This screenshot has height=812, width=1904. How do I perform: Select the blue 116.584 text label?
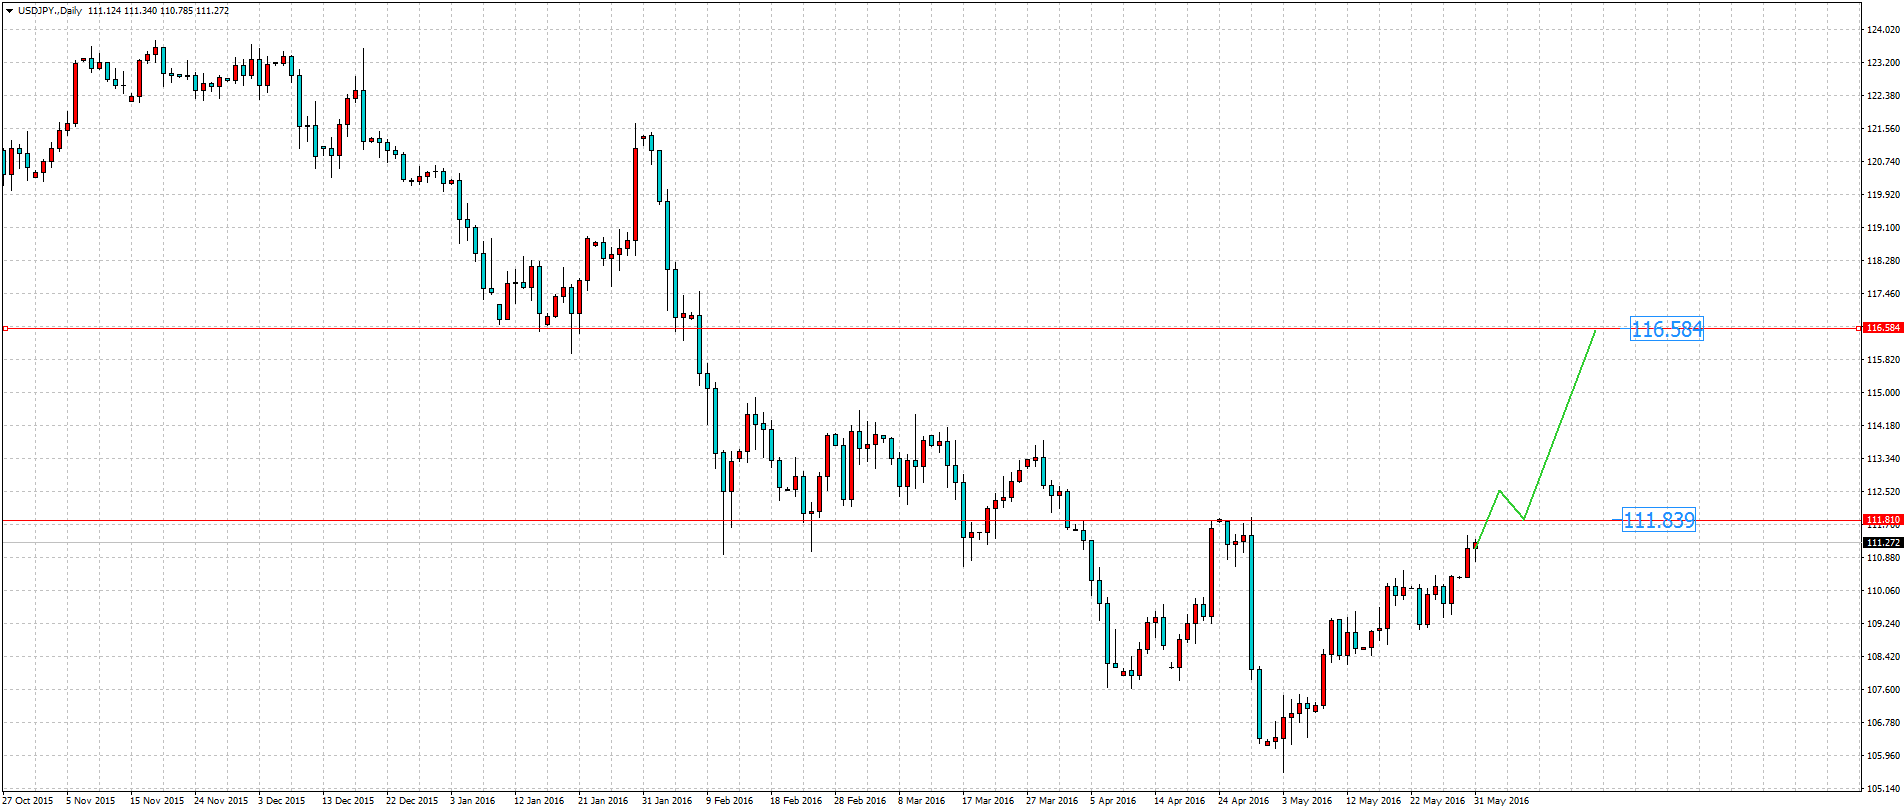(x=1666, y=329)
